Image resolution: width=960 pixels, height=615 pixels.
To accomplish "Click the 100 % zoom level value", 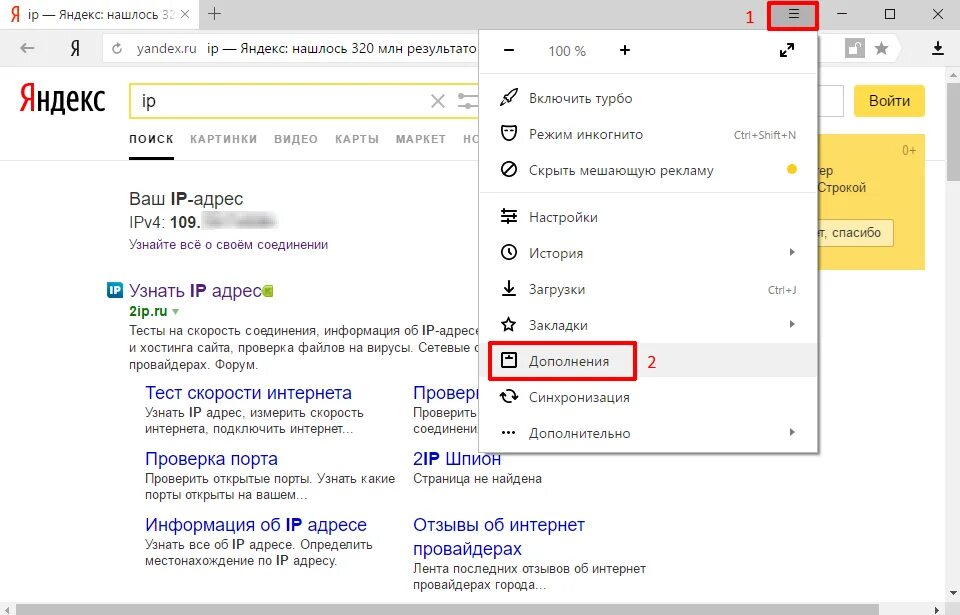I will [x=567, y=51].
